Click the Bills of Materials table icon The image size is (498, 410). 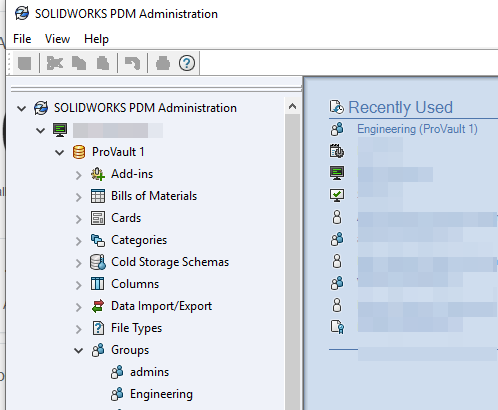[x=98, y=196]
